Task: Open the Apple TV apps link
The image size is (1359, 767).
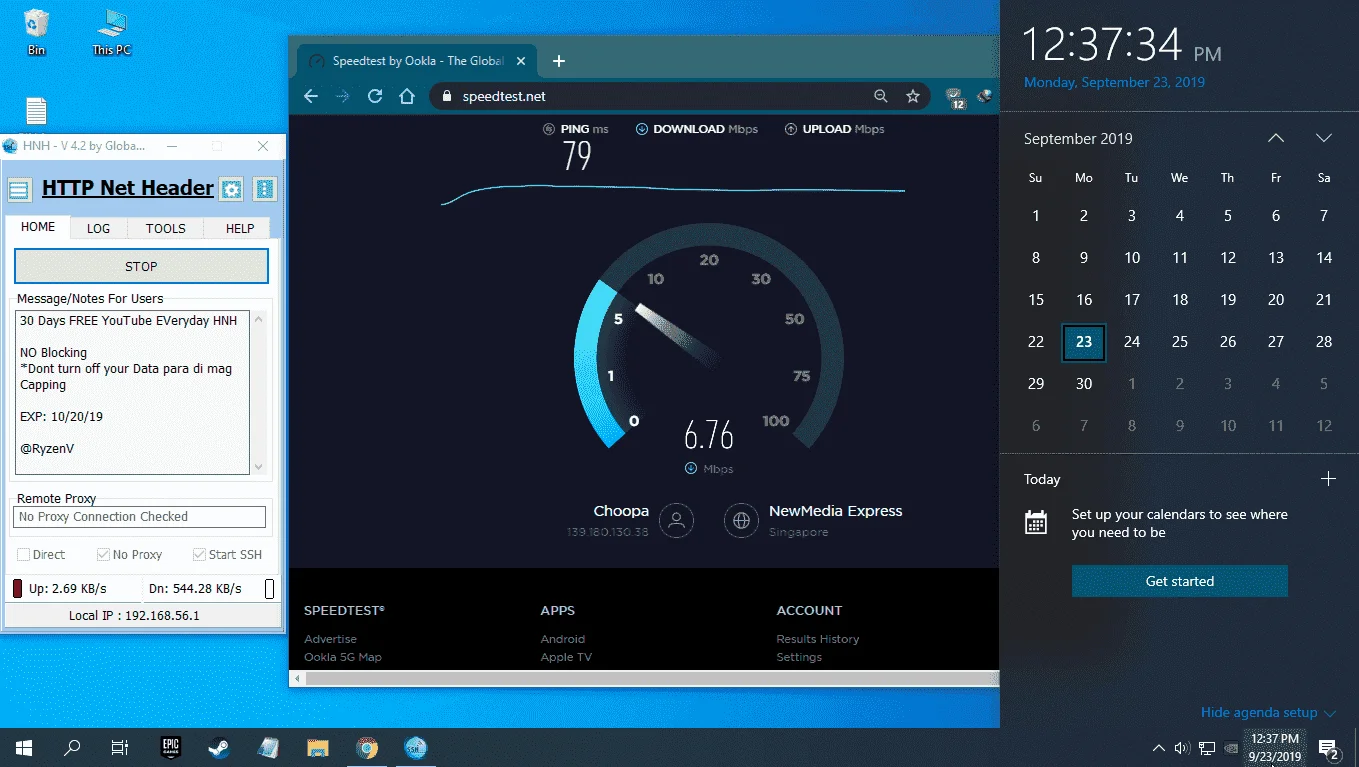Action: click(566, 657)
